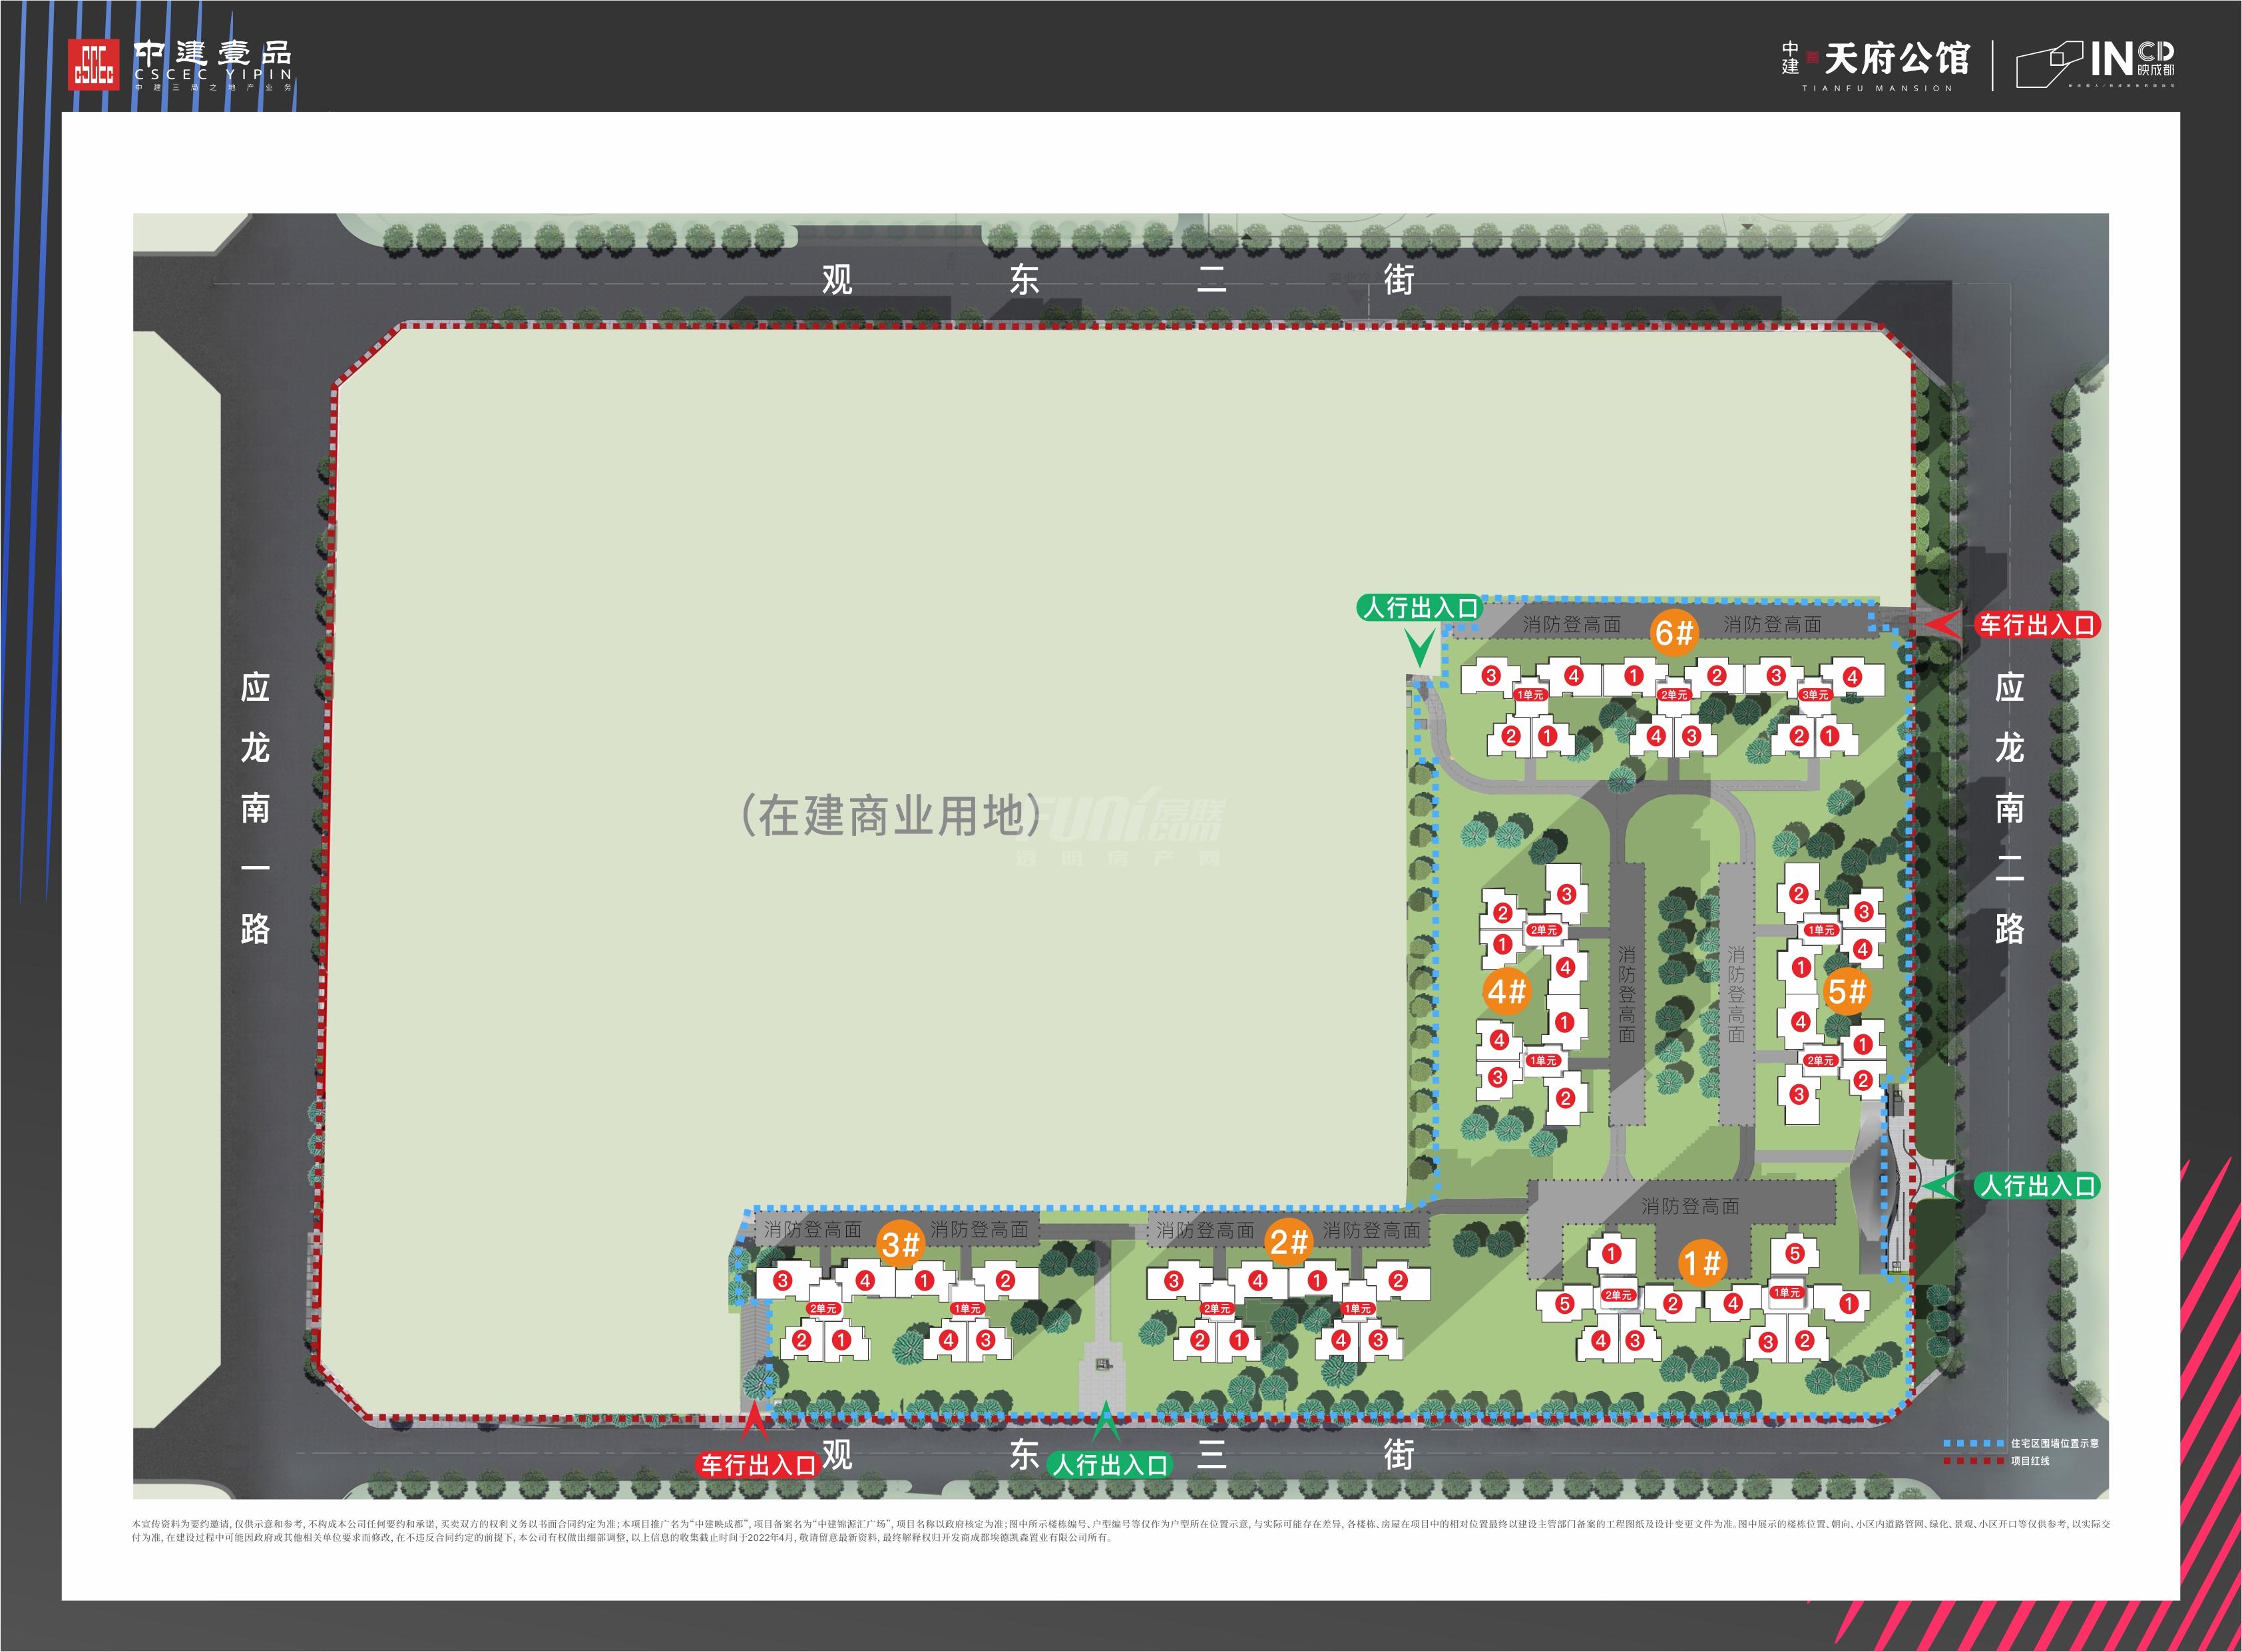This screenshot has height=1652, width=2242.
Task: Click the 2单元 label in building 4
Action: click(x=1543, y=930)
